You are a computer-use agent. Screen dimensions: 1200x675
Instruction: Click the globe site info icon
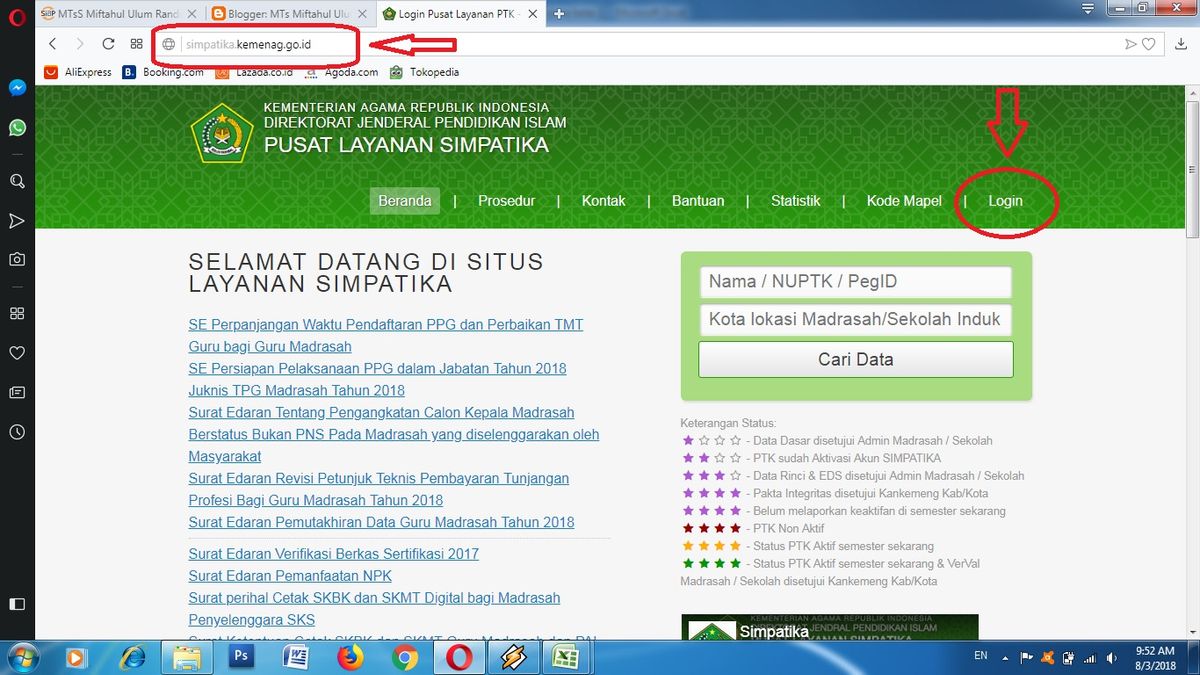[169, 44]
